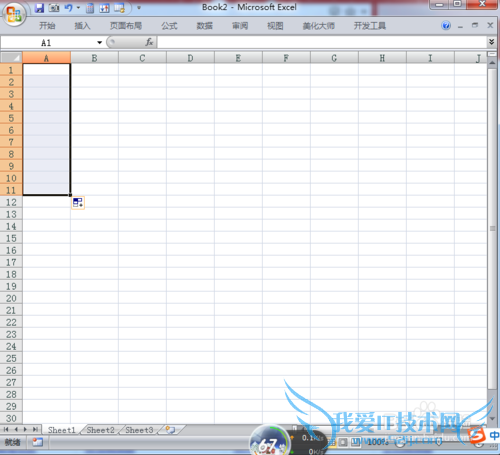This screenshot has height=455, width=500.
Task: Undo the last action
Action: pyautogui.click(x=68, y=8)
